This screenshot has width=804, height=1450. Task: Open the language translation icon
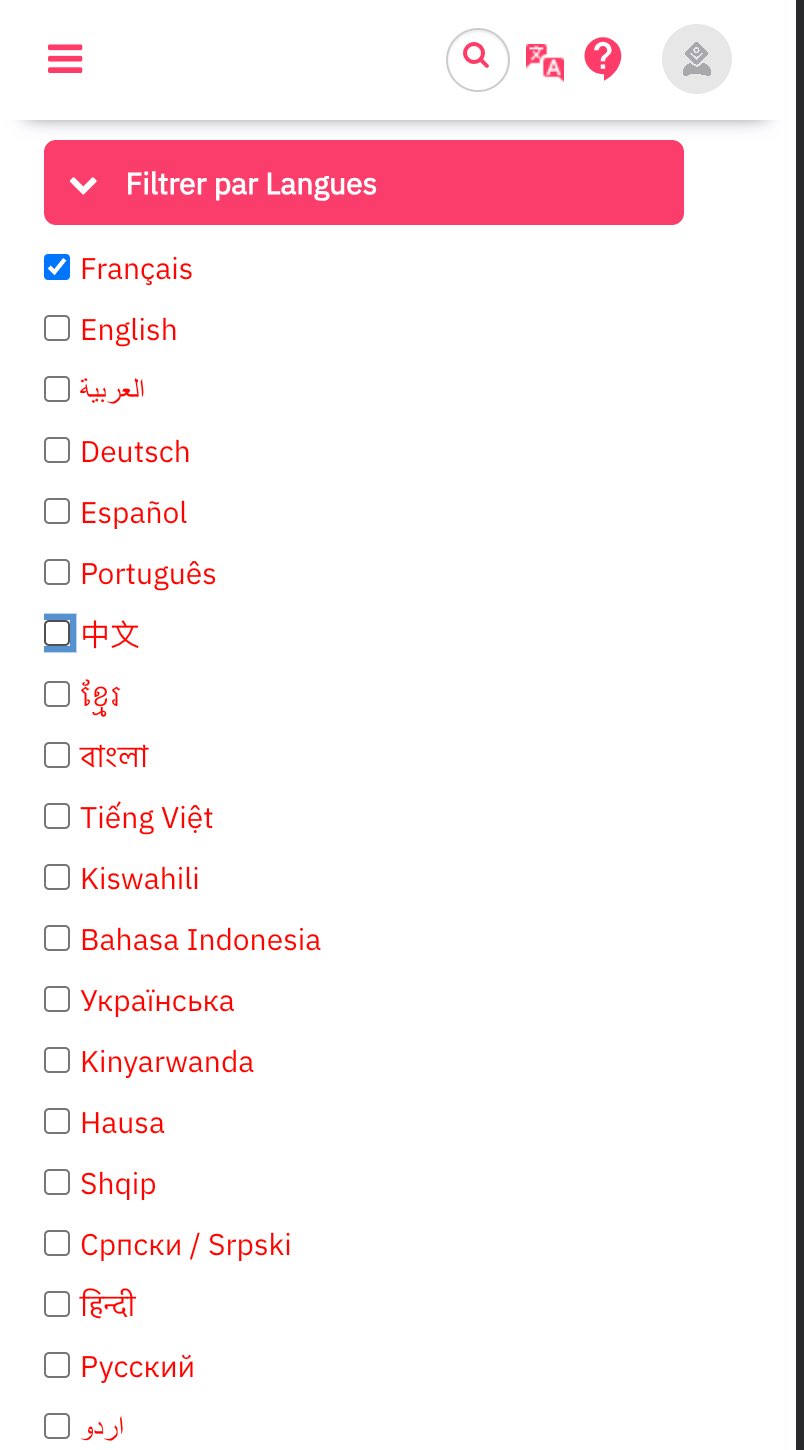click(545, 60)
